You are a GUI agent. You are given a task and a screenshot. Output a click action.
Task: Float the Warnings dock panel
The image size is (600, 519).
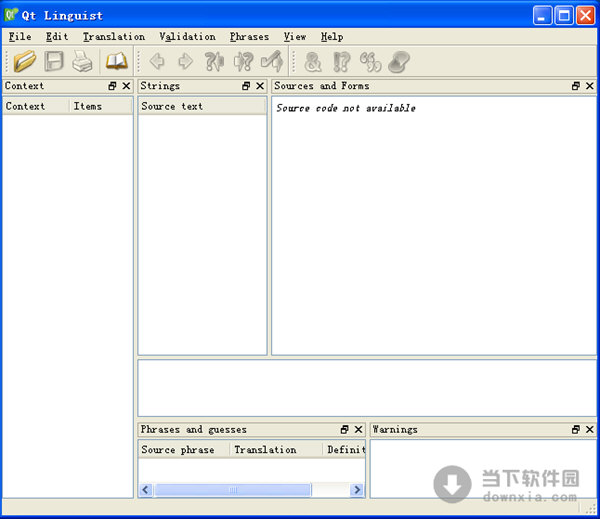tap(576, 429)
